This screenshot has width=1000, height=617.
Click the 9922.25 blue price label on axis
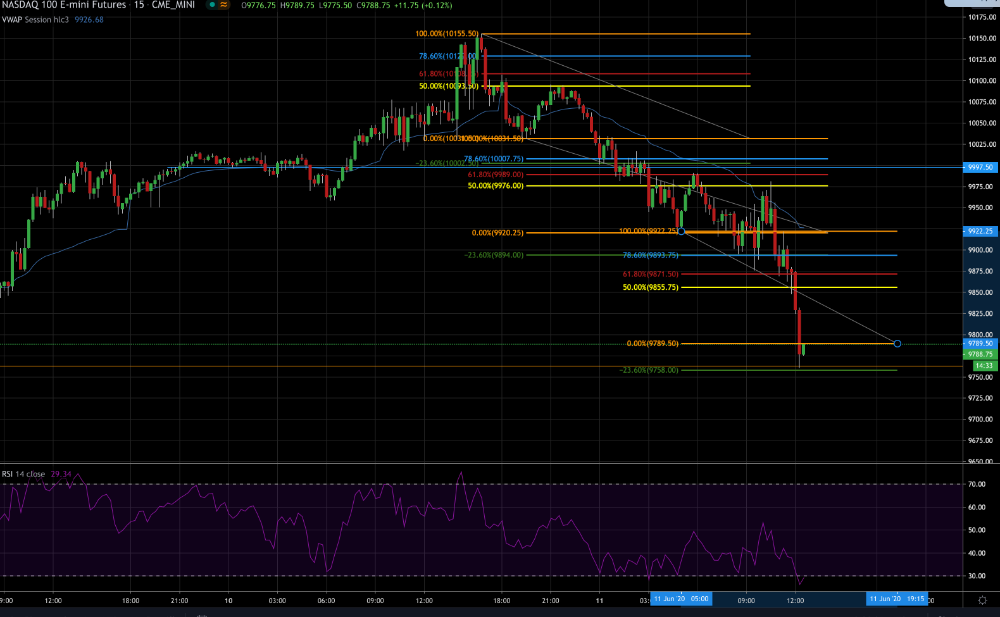[980, 231]
